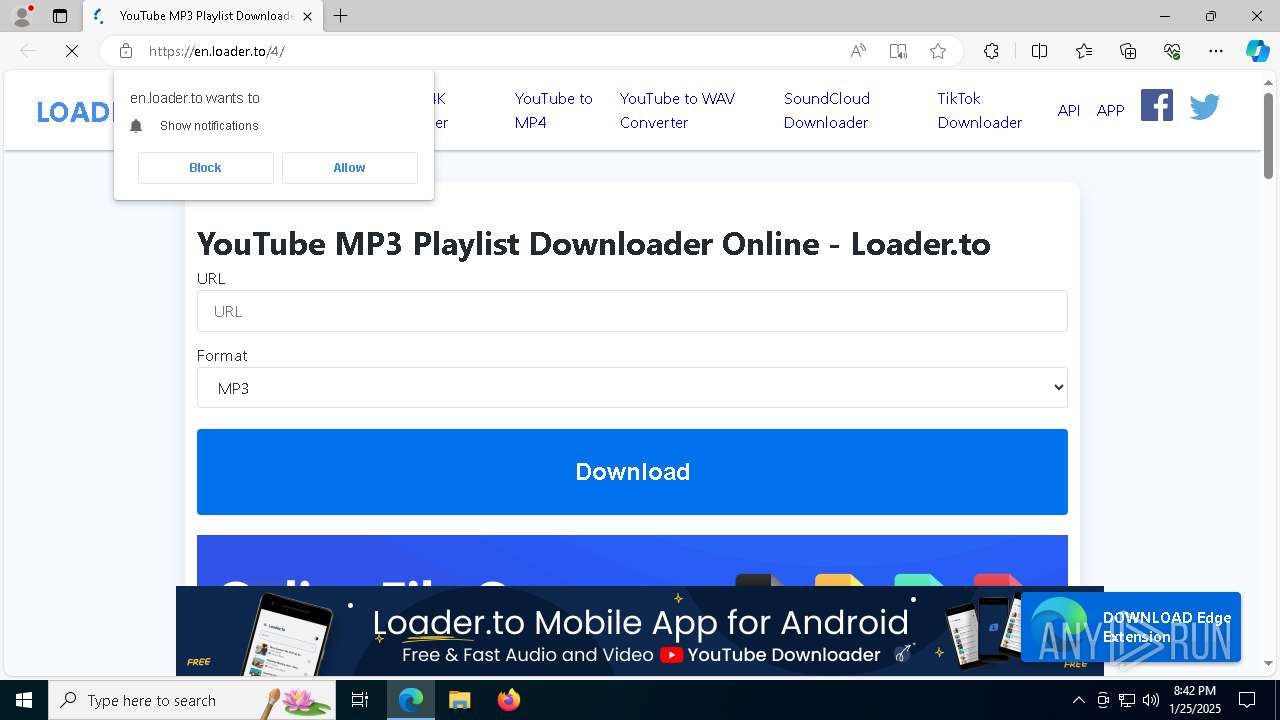Toggle split screen view icon

[1039, 51]
